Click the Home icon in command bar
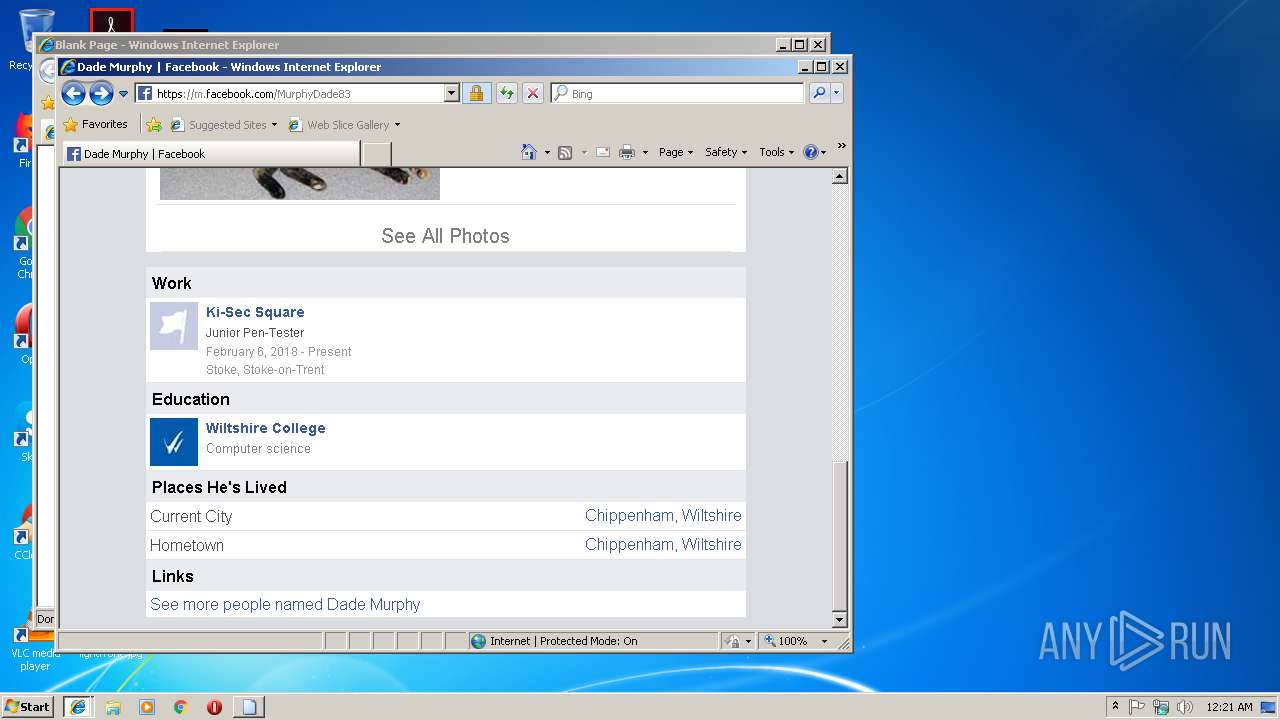This screenshot has width=1280, height=720. [x=529, y=152]
